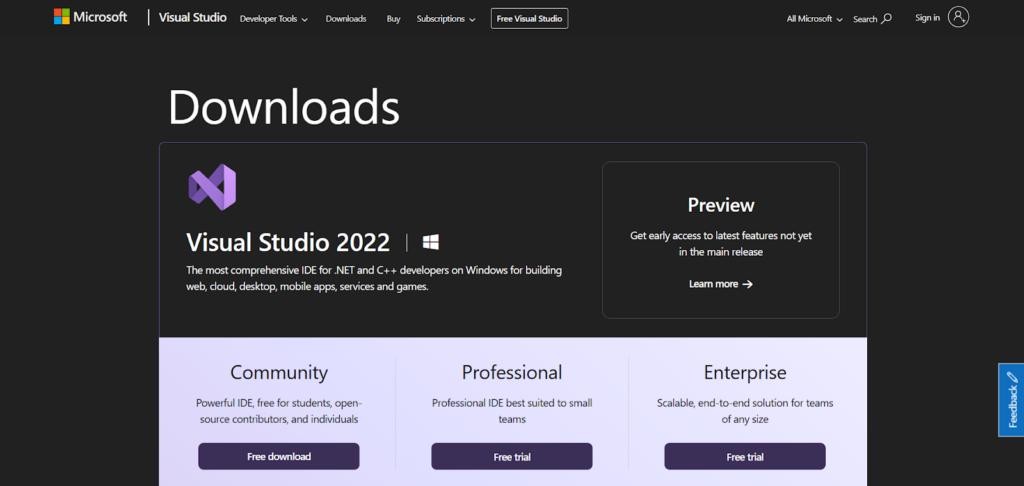
Task: Open the Buy menu item
Action: click(393, 19)
